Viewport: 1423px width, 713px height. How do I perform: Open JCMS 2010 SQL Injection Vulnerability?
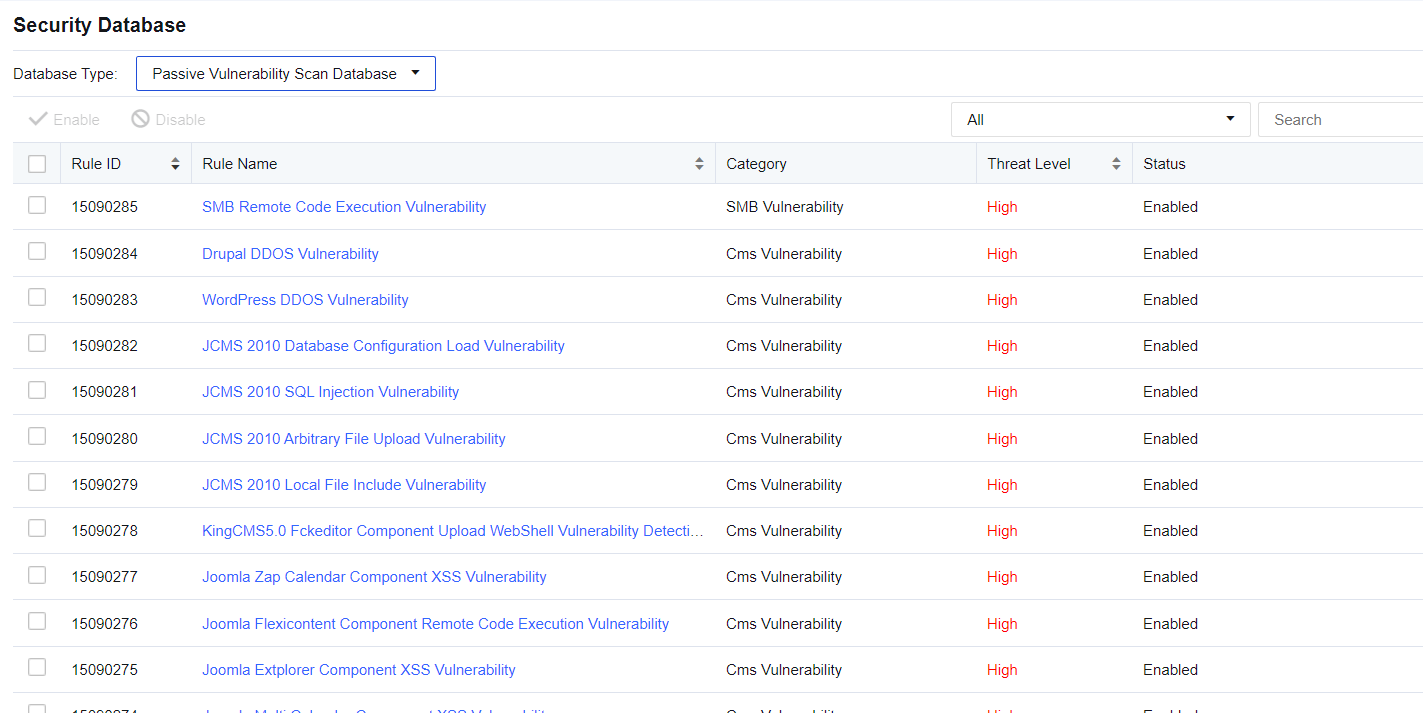point(330,392)
